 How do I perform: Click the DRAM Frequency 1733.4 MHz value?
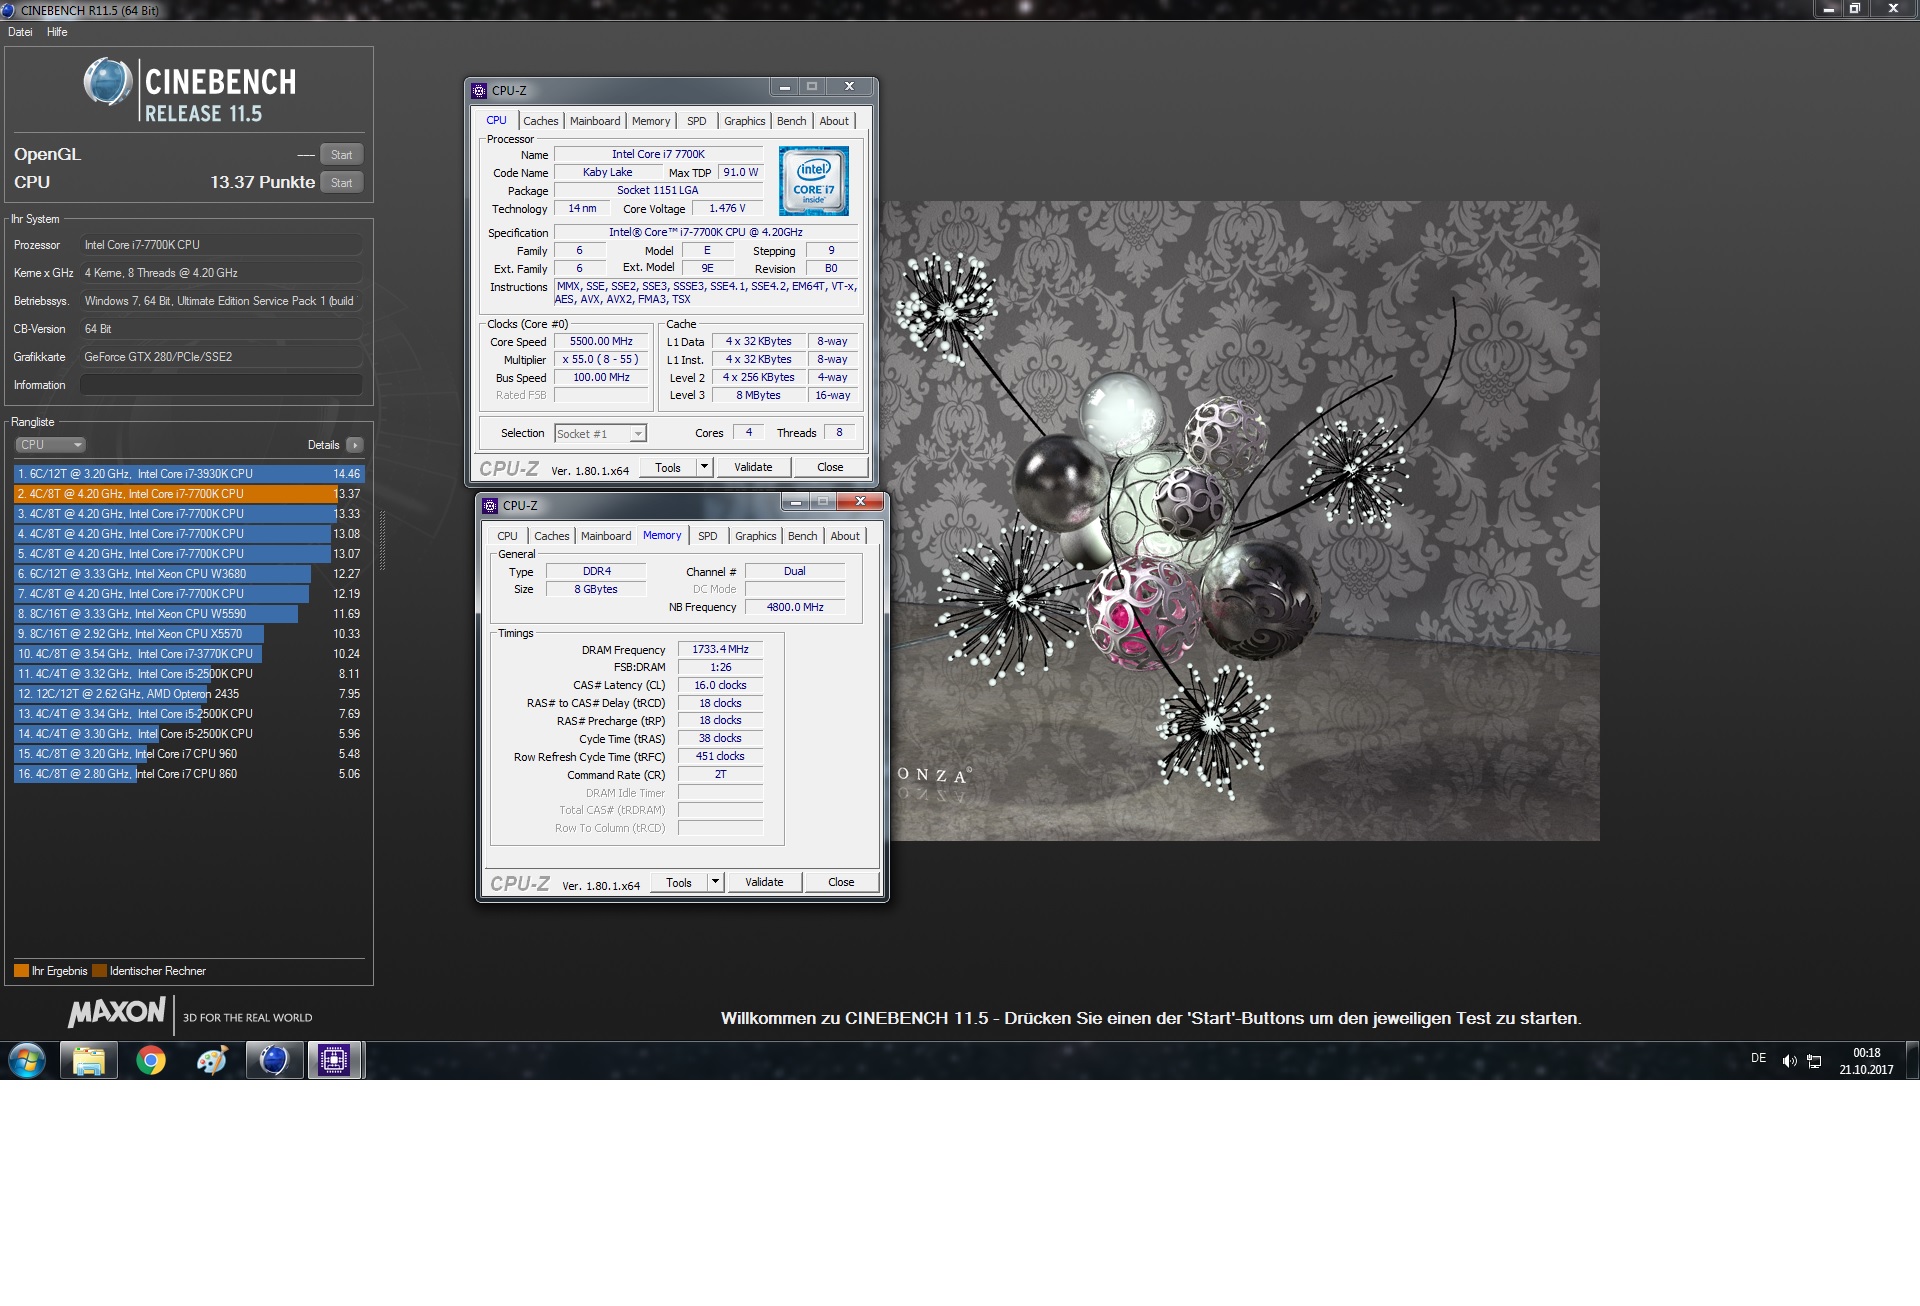(x=720, y=649)
